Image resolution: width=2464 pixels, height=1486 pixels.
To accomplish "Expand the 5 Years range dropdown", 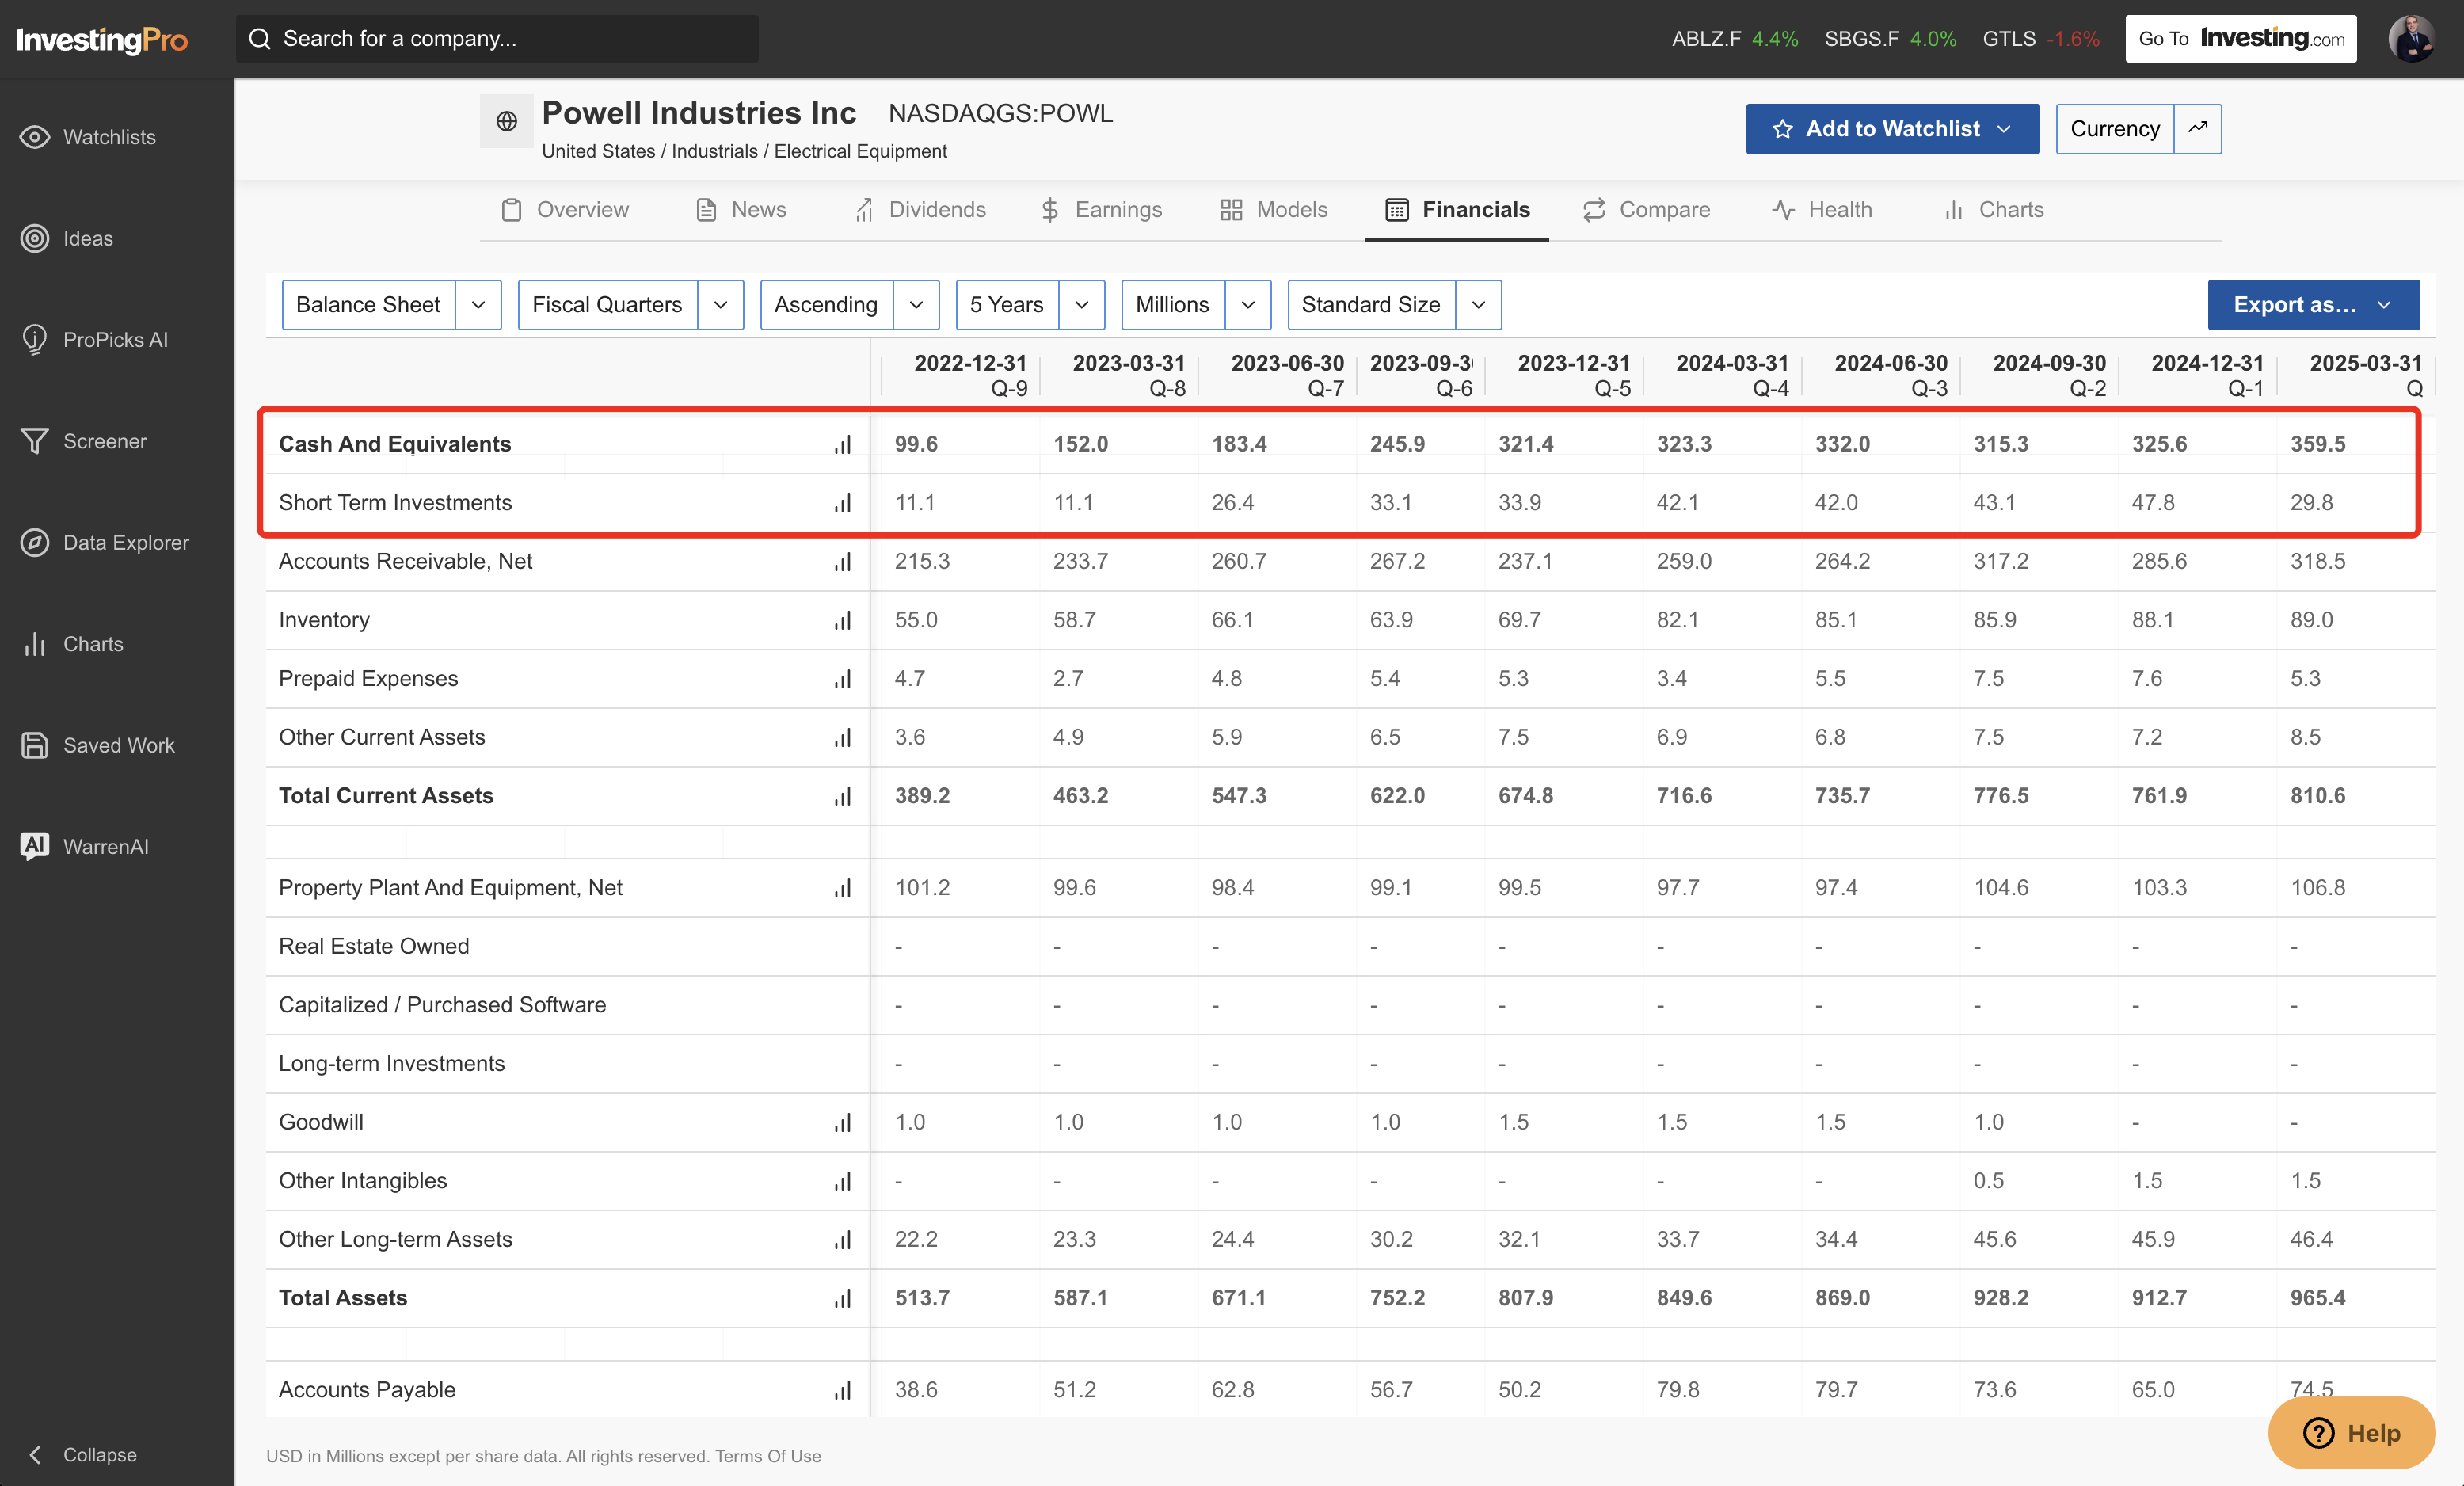I will [x=1081, y=305].
